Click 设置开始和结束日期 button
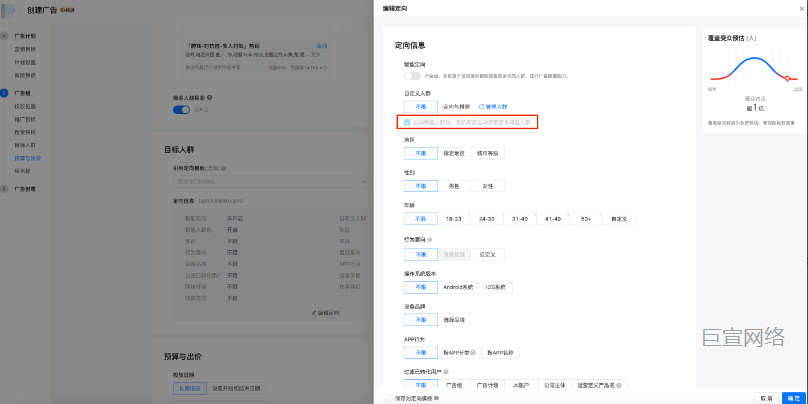 236,388
